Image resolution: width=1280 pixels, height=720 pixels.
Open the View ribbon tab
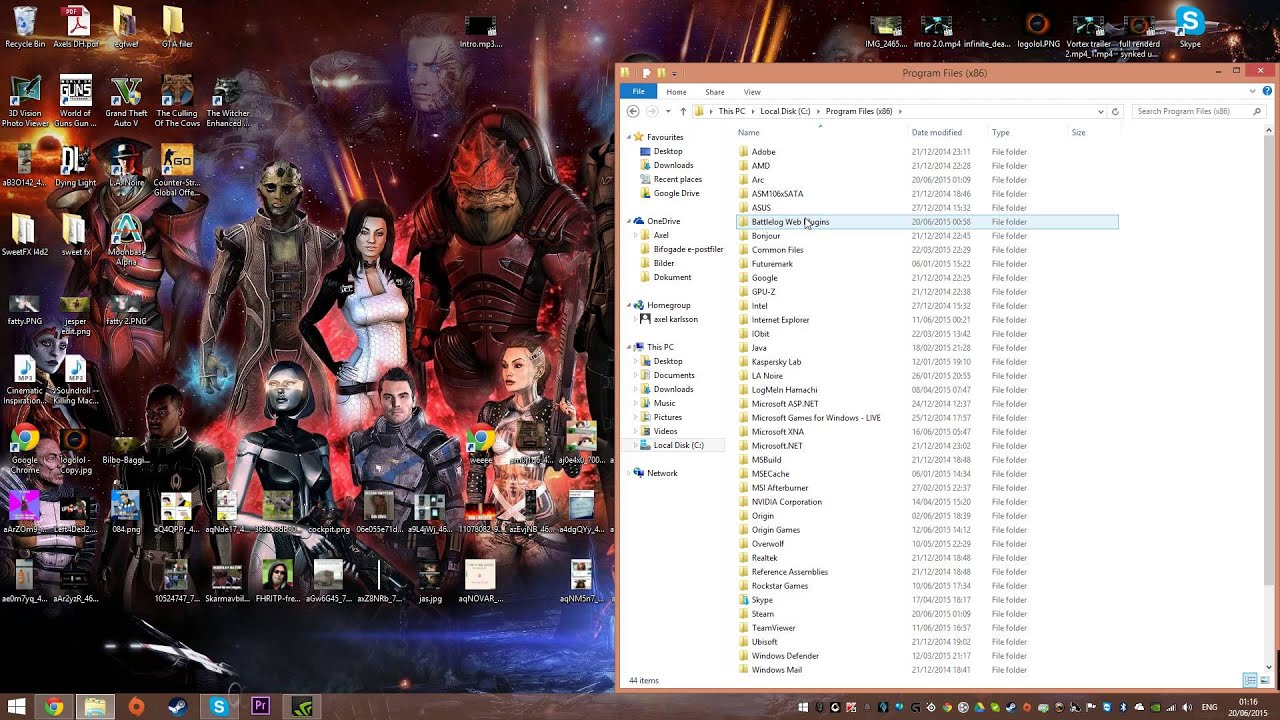click(752, 91)
